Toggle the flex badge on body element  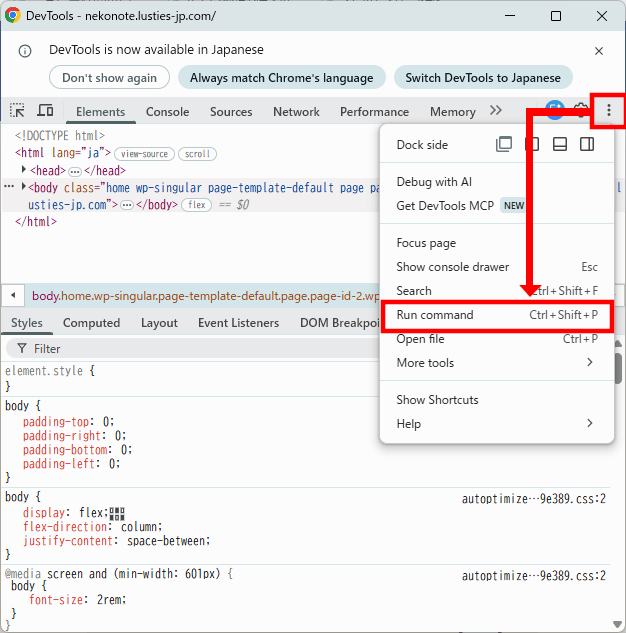[197, 205]
